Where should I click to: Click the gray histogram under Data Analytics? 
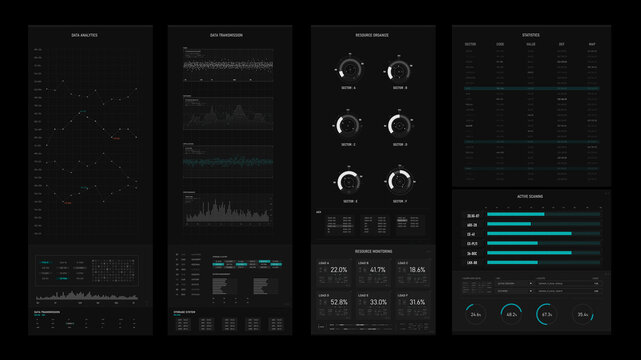(87, 295)
